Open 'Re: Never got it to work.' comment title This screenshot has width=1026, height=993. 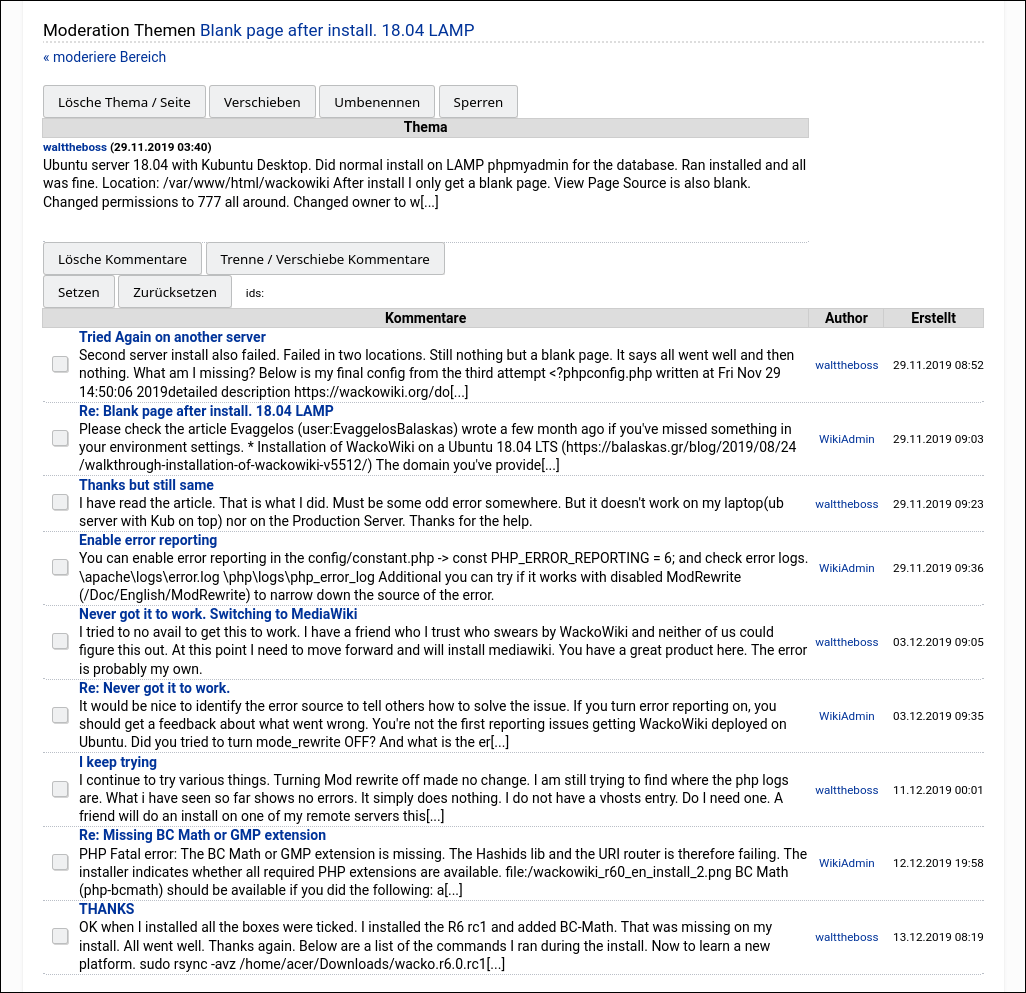[x=154, y=688]
